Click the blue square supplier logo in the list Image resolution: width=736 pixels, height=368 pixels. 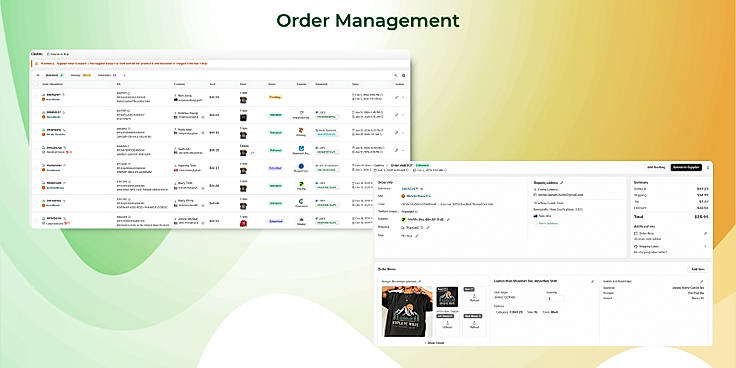click(x=301, y=148)
